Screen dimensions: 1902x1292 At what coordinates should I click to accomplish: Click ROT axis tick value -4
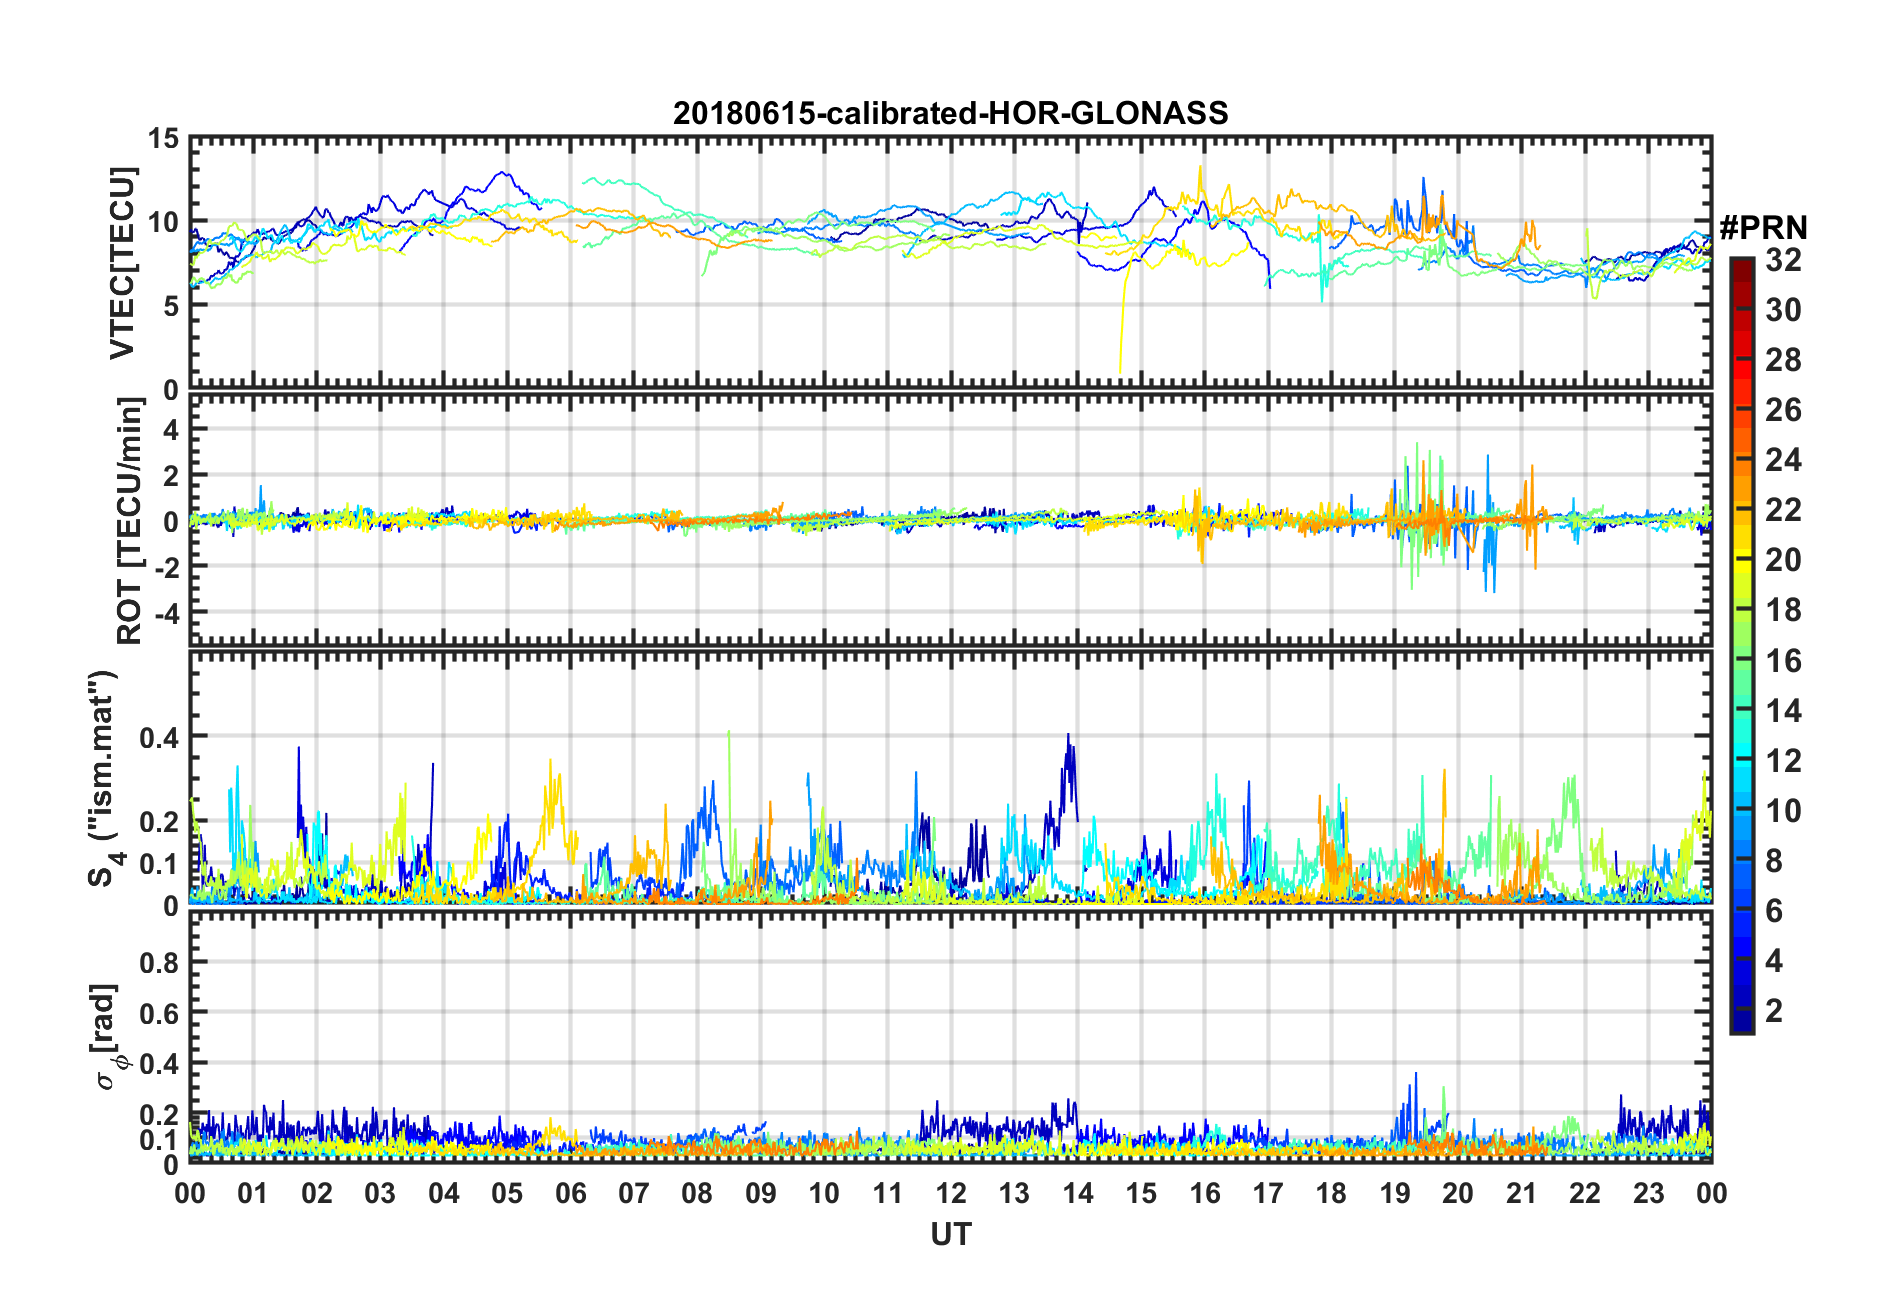pos(166,611)
